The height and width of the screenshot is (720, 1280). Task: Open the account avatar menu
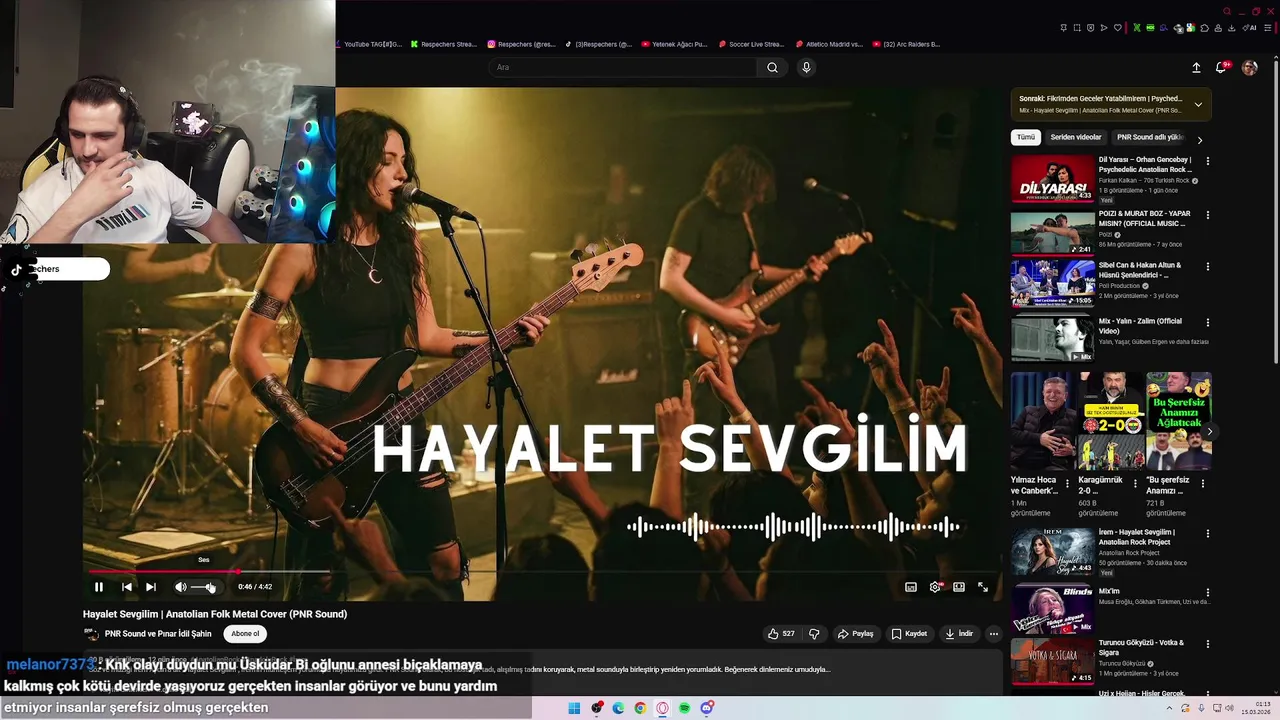click(x=1249, y=67)
